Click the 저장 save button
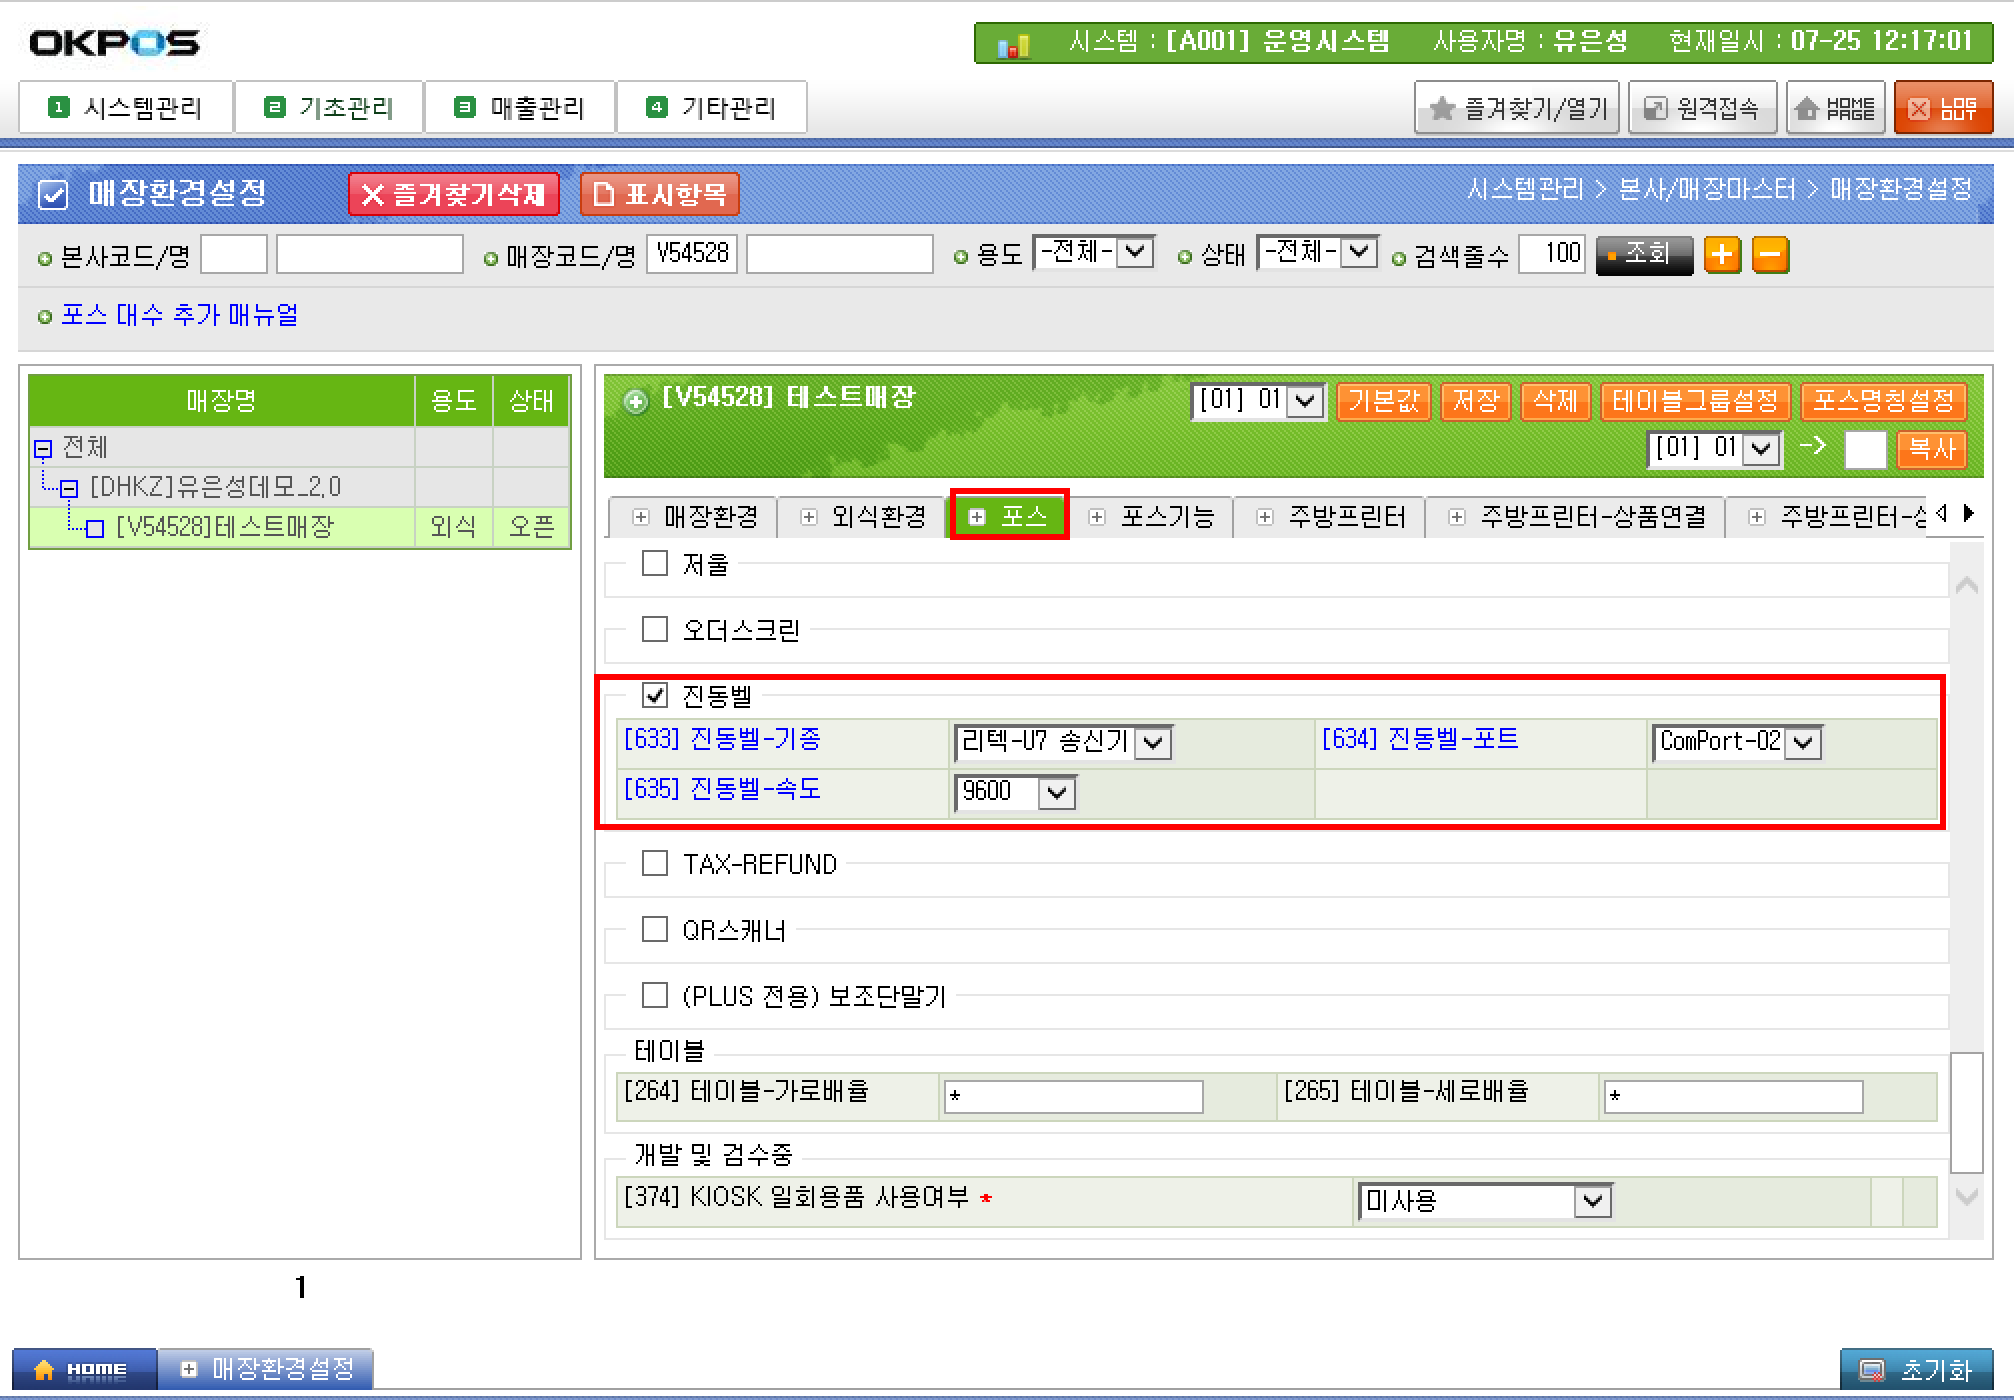 tap(1475, 401)
